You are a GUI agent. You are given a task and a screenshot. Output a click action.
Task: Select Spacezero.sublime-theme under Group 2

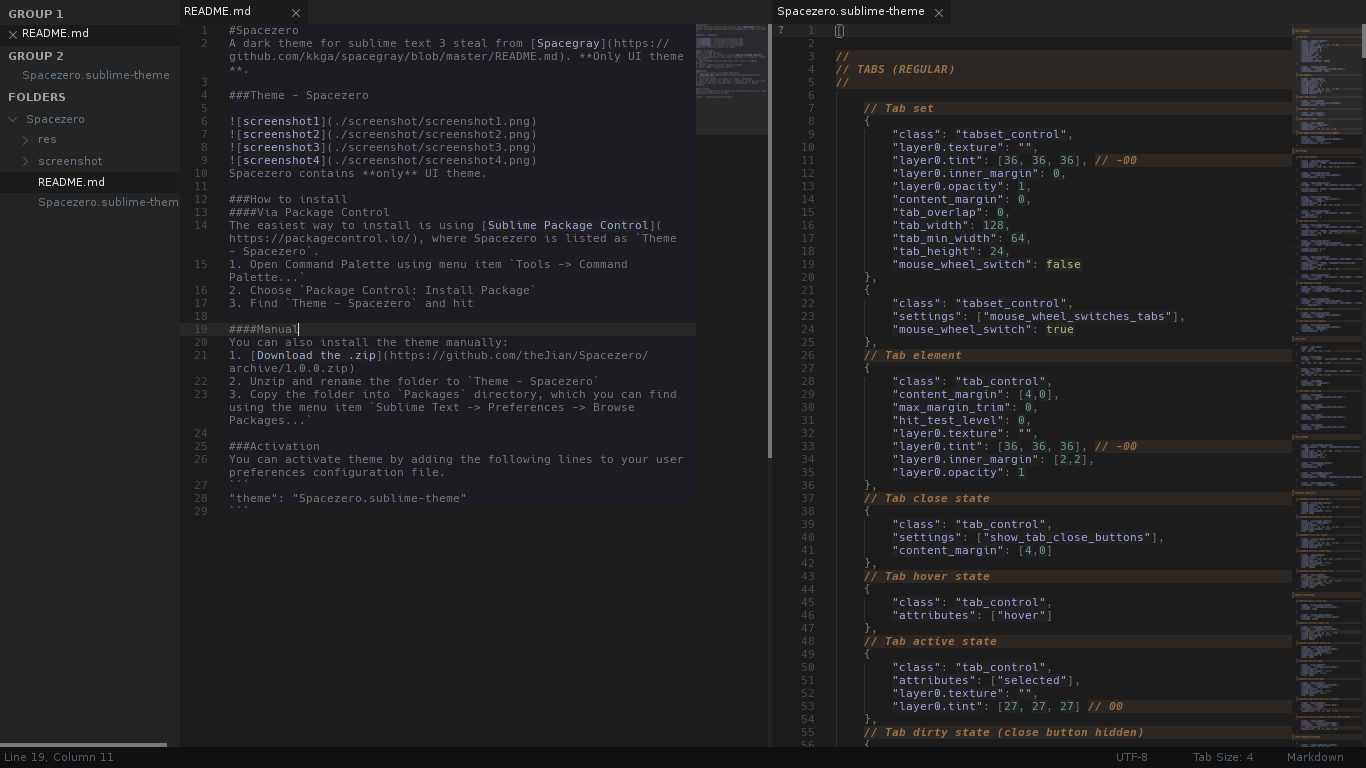click(x=96, y=75)
